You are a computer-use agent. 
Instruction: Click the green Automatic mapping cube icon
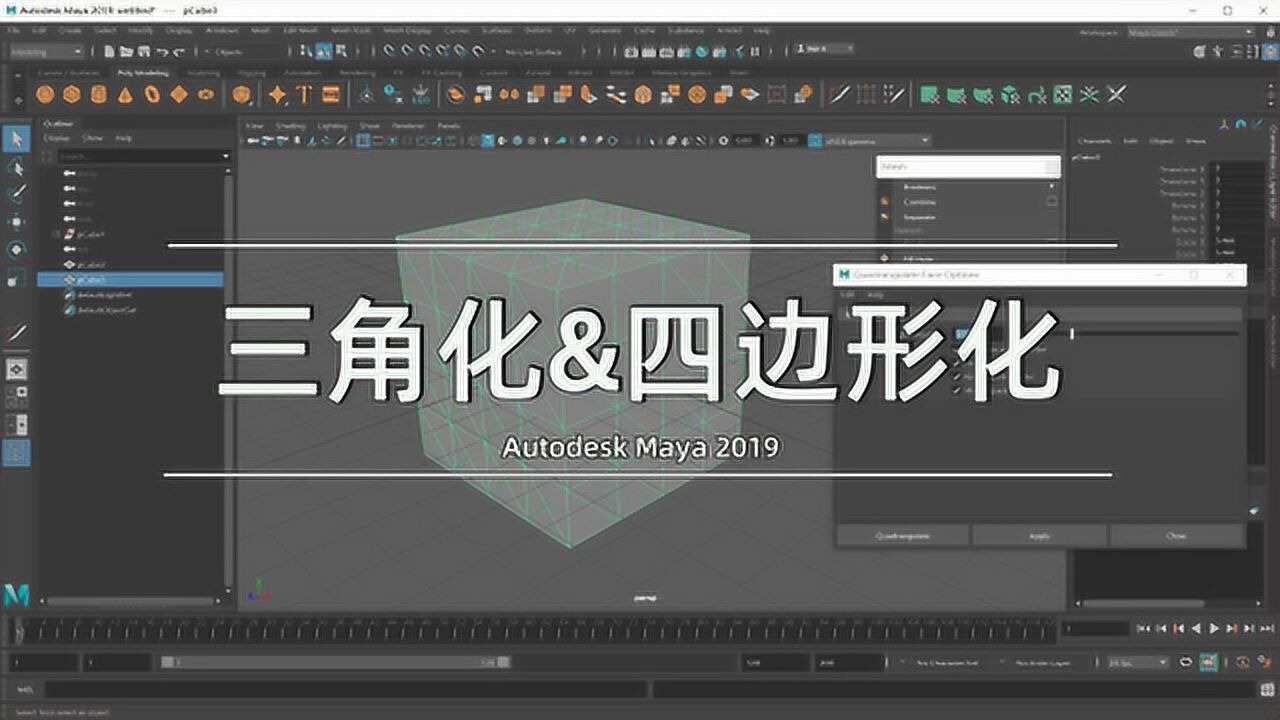[1010, 94]
